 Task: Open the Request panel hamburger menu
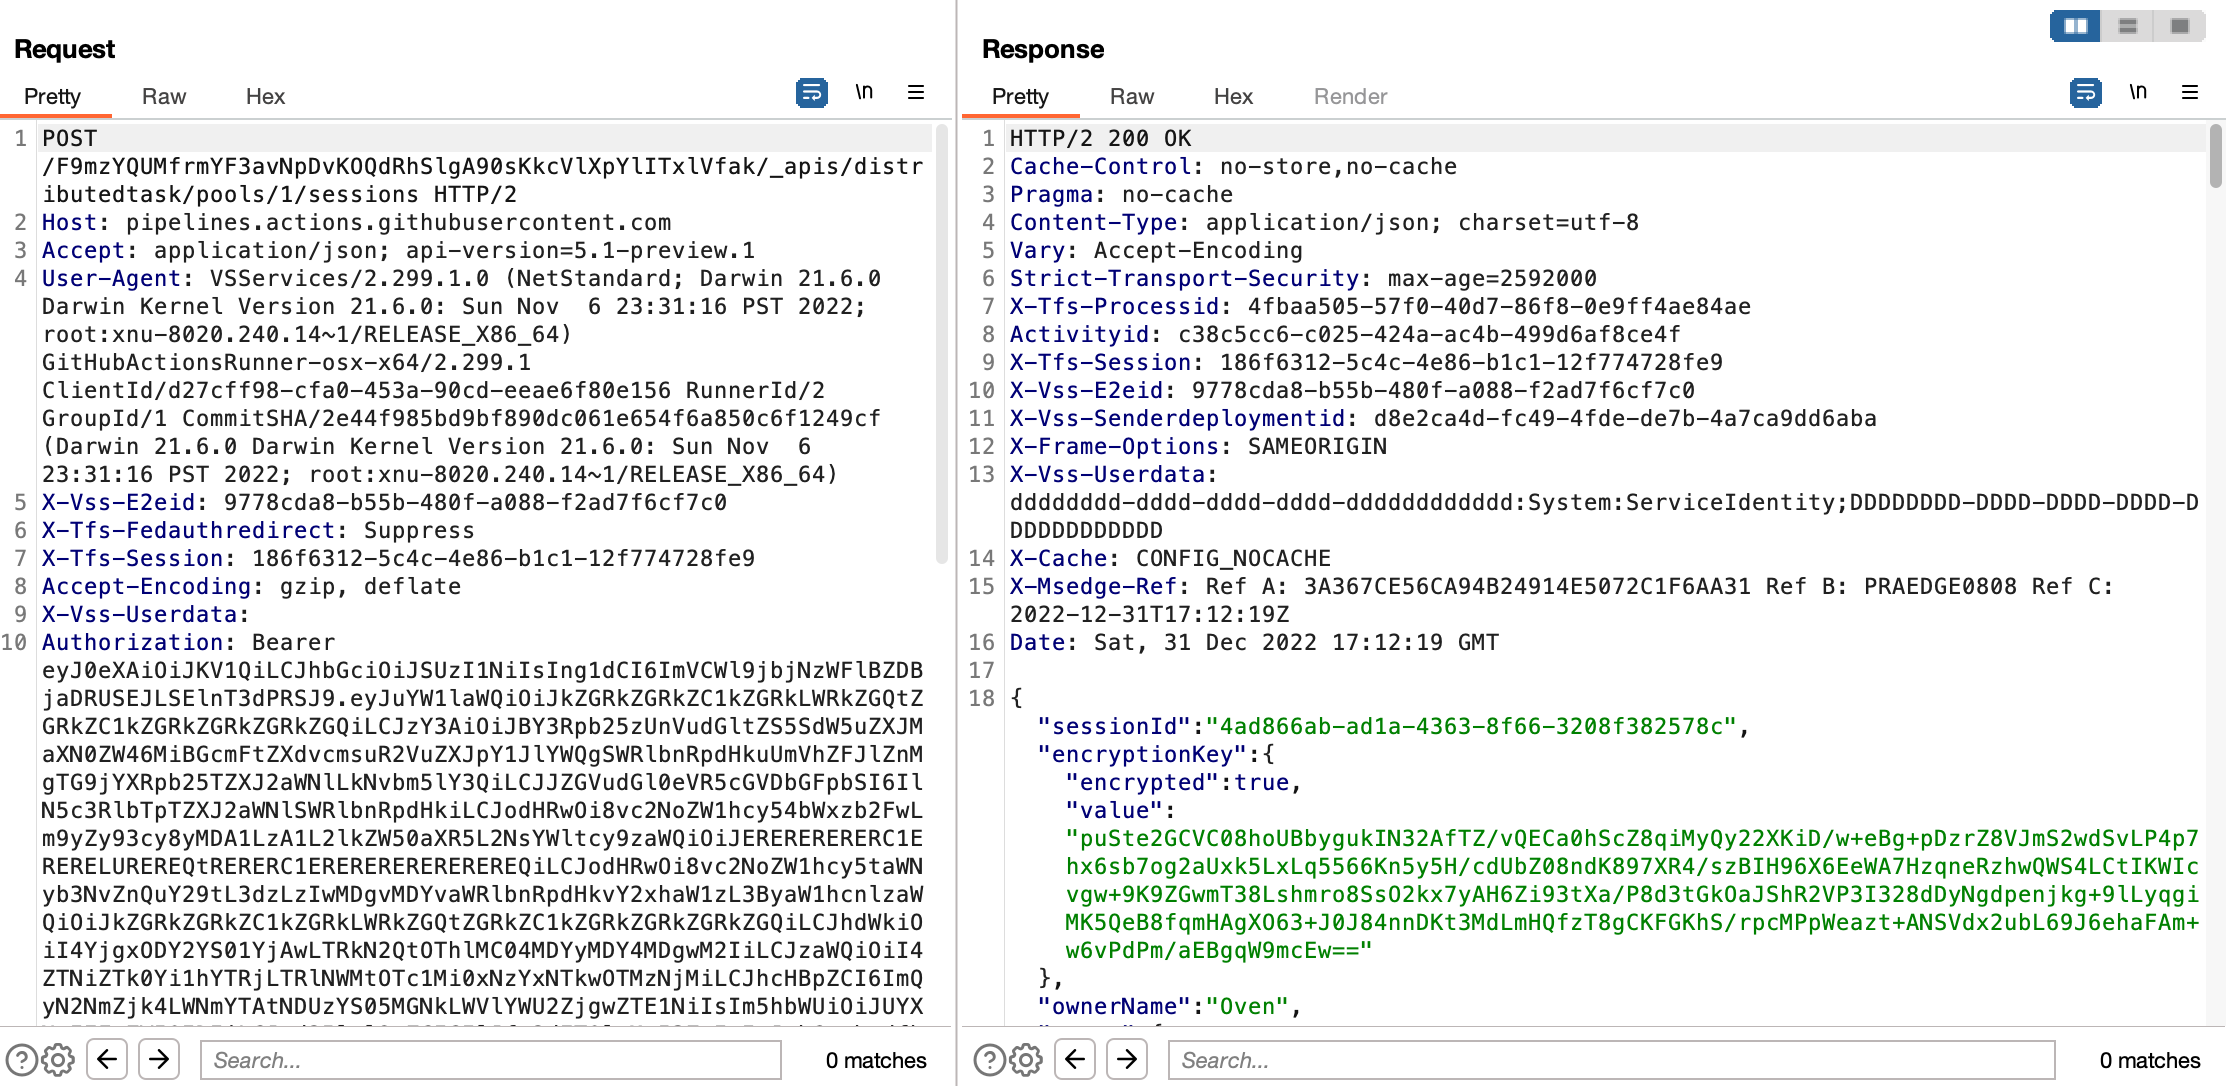(x=916, y=92)
